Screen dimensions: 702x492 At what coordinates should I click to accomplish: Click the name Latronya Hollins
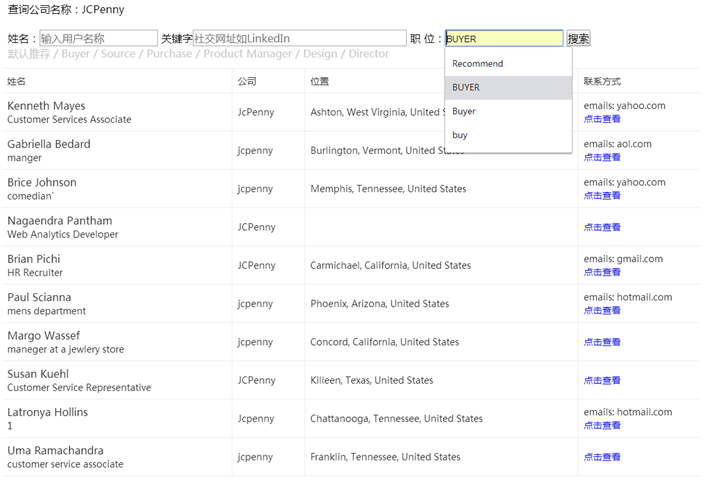point(47,412)
